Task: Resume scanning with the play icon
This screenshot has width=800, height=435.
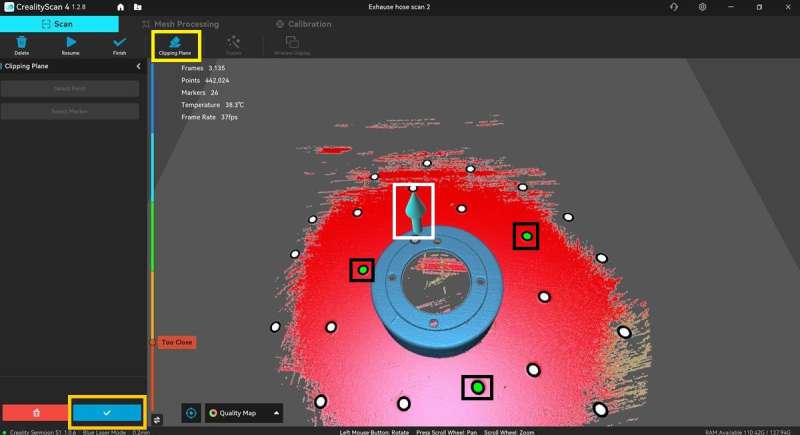Action: (x=71, y=44)
